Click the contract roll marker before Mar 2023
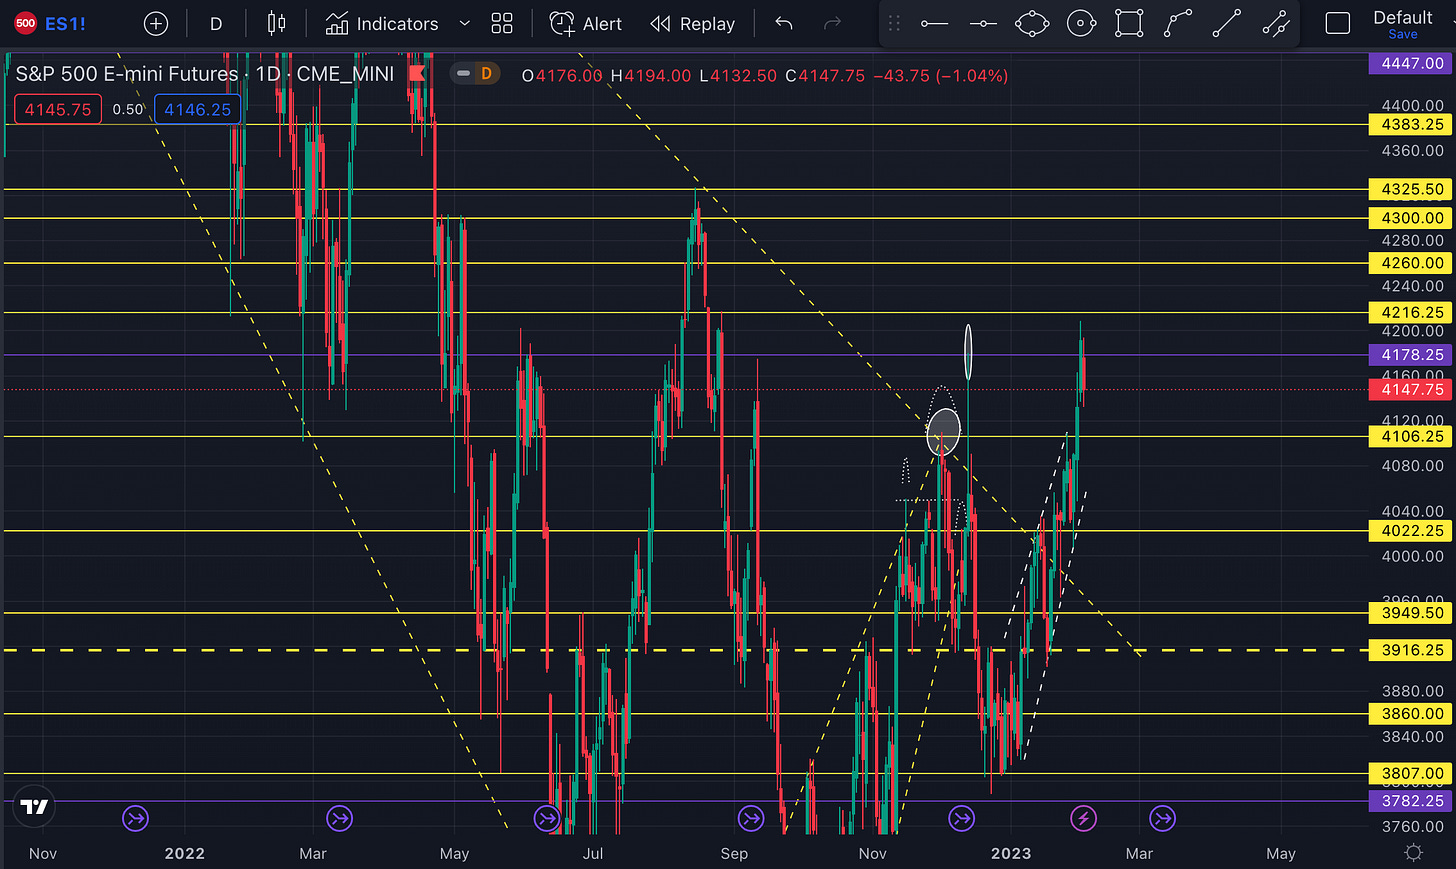 1162,819
